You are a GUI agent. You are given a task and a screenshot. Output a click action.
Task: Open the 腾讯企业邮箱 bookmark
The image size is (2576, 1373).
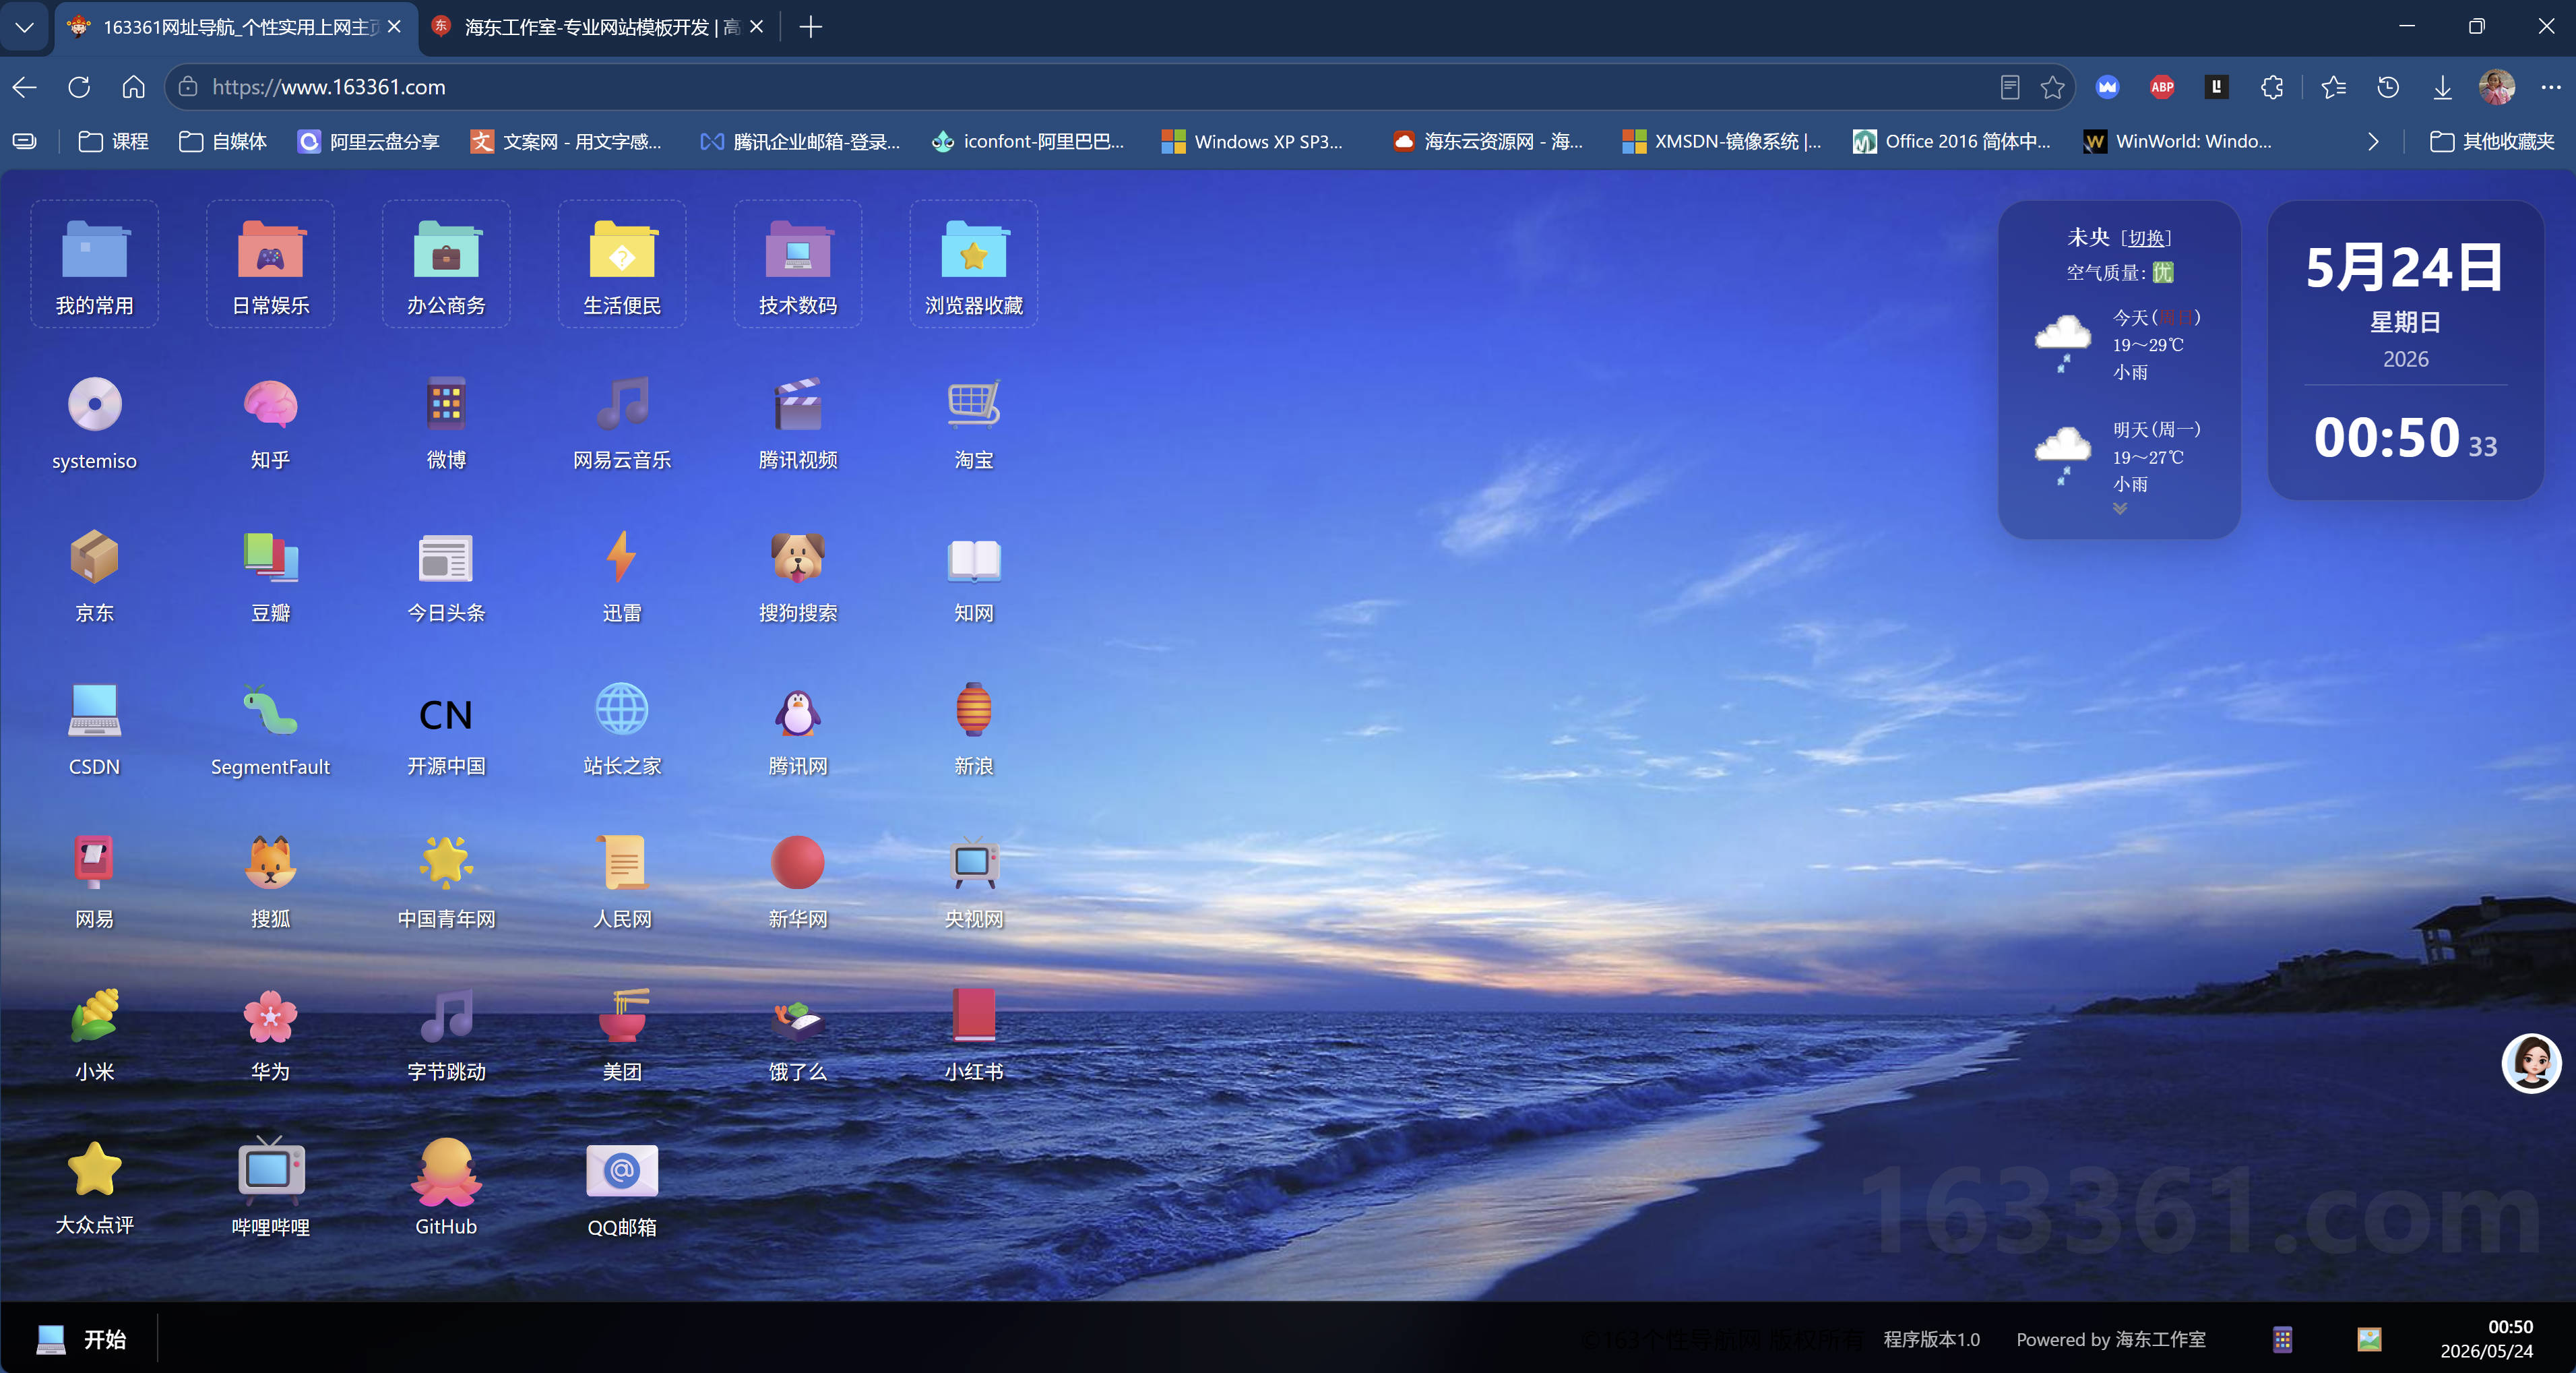(x=800, y=142)
